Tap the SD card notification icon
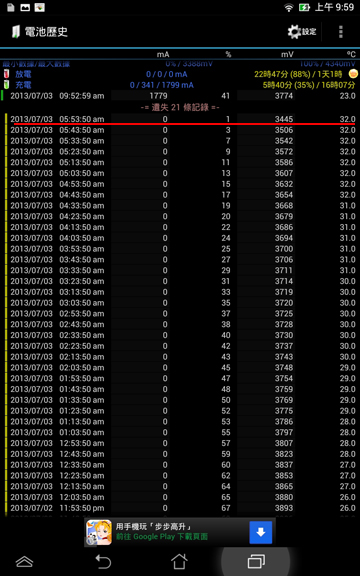 coord(11,7)
